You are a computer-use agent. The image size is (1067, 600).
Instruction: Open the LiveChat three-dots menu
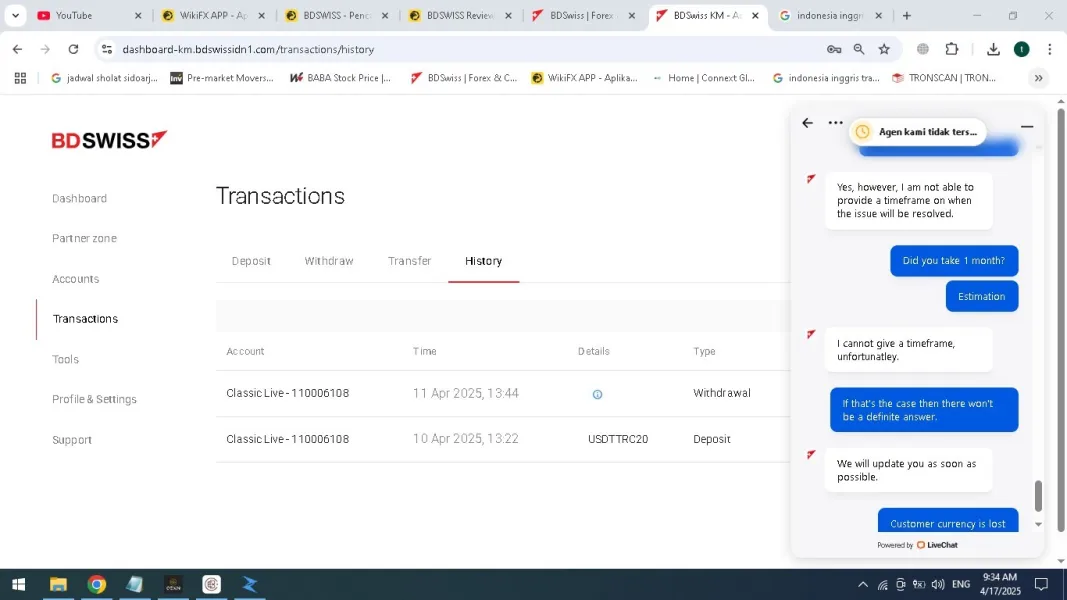pyautogui.click(x=835, y=123)
